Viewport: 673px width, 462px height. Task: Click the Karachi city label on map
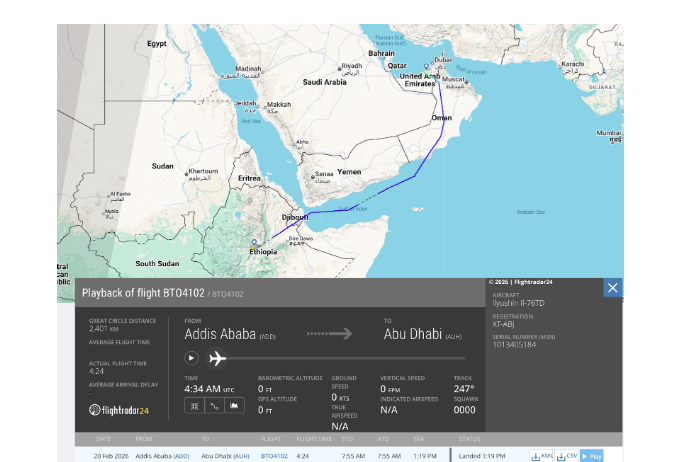(x=573, y=64)
